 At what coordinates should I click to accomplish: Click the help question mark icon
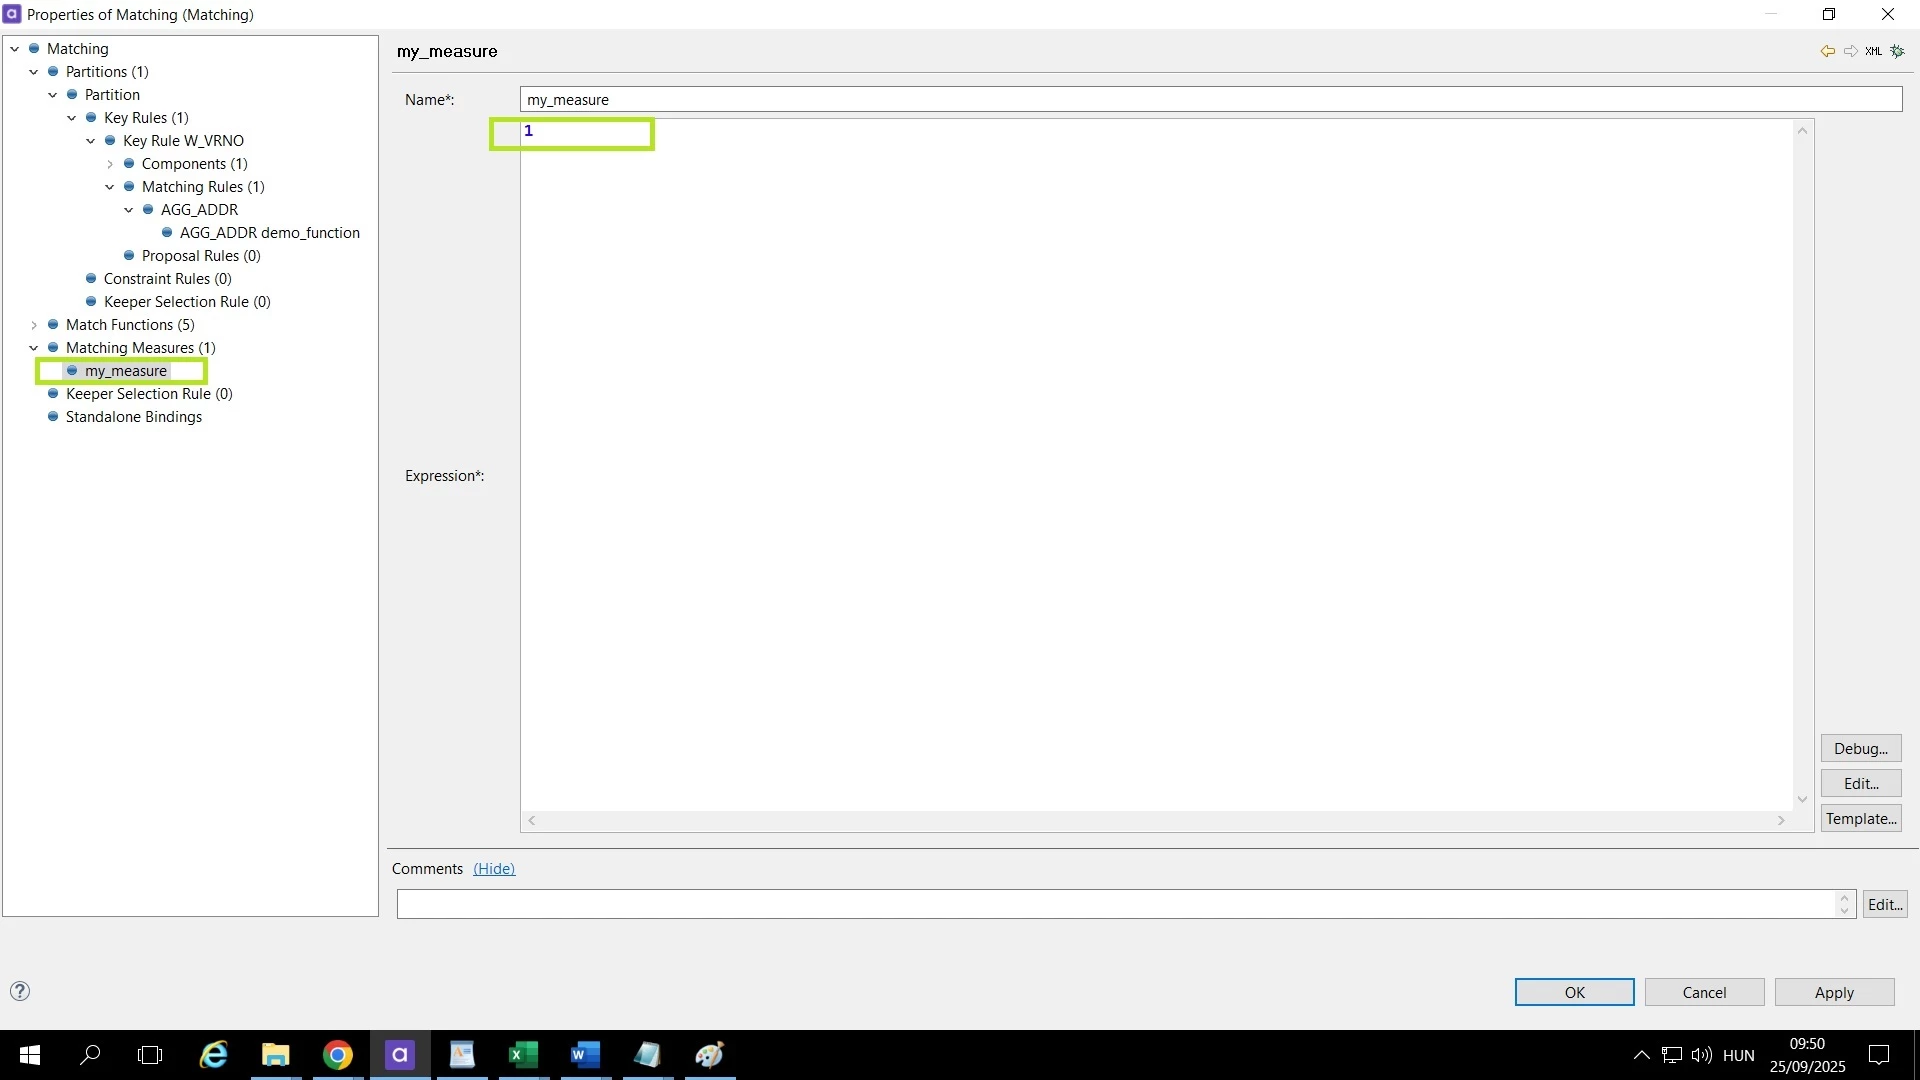[x=20, y=991]
